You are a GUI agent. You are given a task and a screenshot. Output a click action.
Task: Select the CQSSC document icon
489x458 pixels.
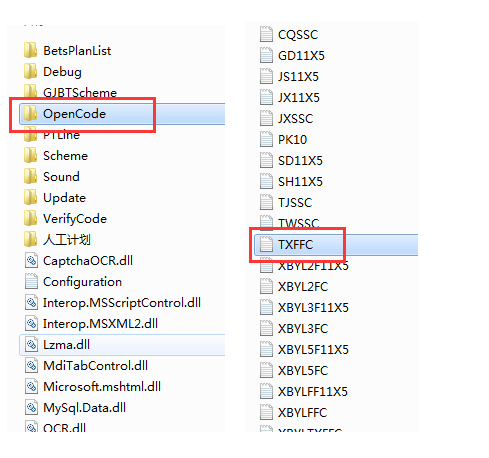tap(266, 35)
